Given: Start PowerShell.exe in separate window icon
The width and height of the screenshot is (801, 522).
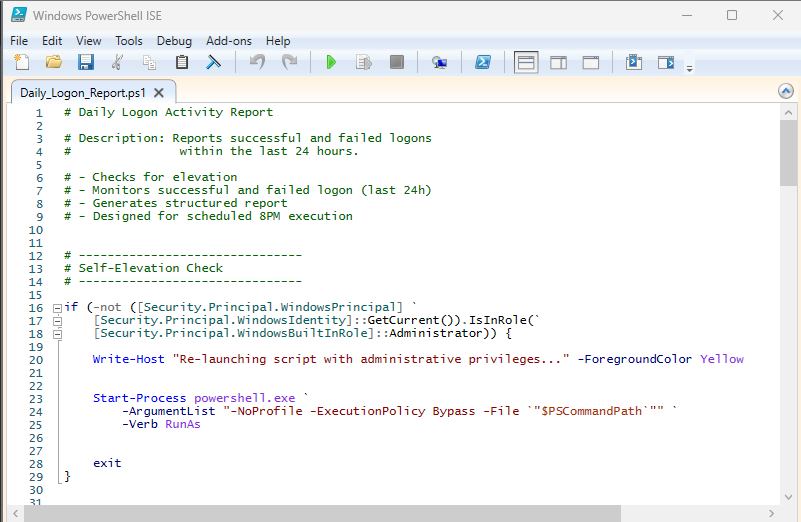Looking at the screenshot, I should (483, 62).
